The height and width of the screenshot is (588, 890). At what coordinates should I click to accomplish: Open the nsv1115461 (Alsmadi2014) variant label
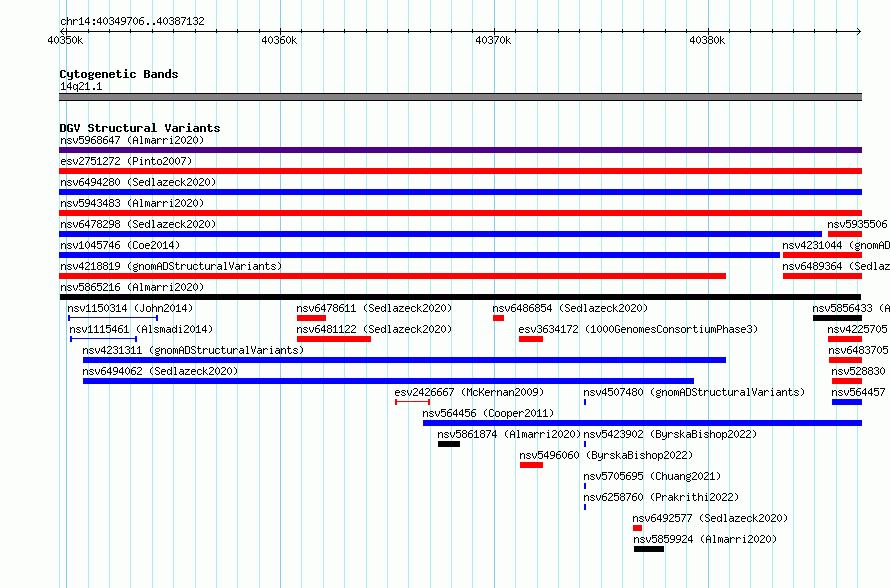[141, 329]
